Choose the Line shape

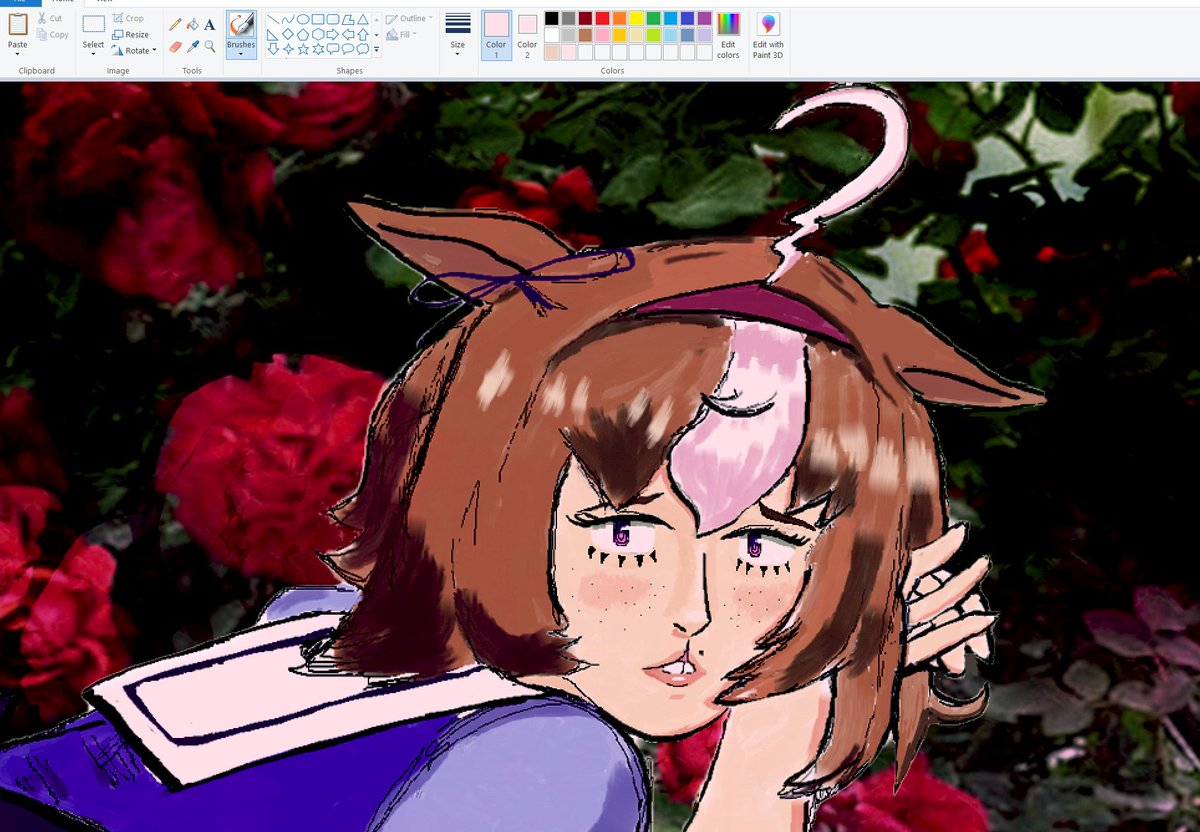pyautogui.click(x=273, y=19)
